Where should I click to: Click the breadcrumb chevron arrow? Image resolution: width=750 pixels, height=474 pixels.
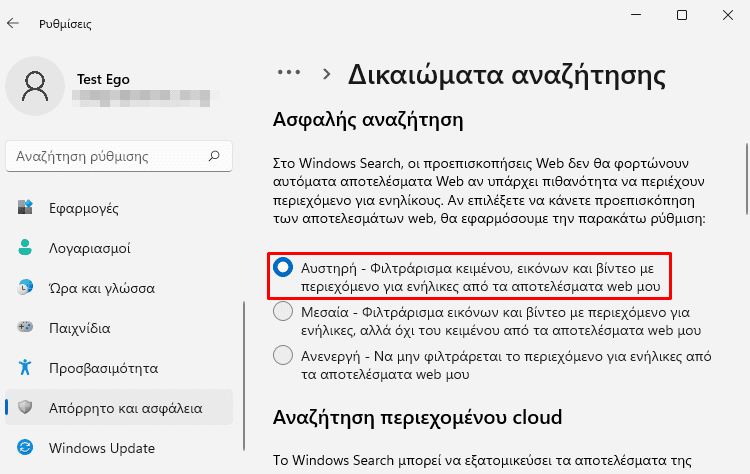click(326, 74)
